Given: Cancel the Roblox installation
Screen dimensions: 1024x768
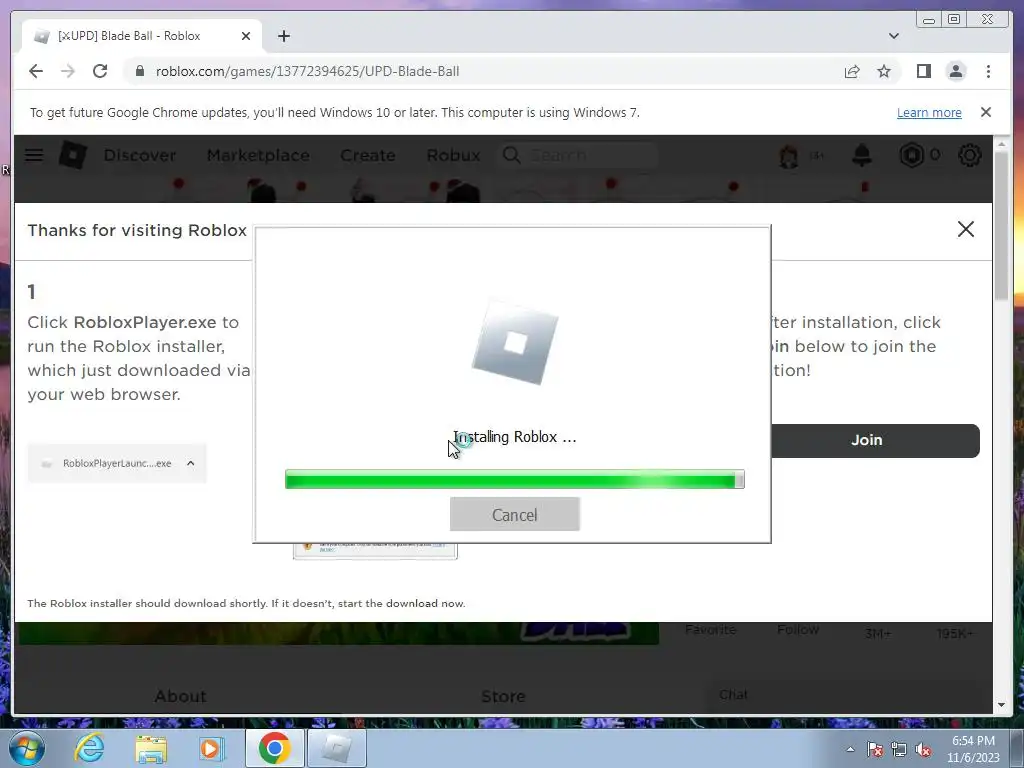Looking at the screenshot, I should (x=515, y=515).
